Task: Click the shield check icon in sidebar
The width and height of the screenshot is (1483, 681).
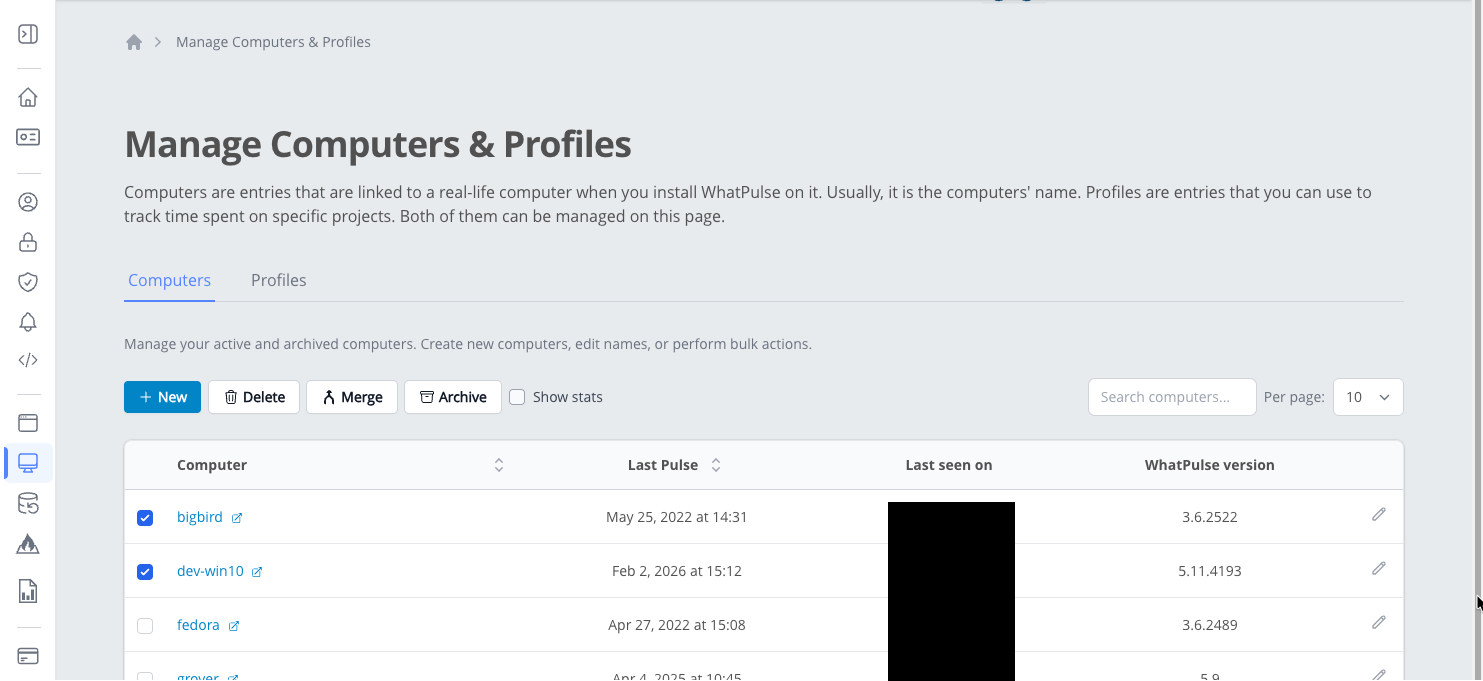Action: tap(28, 282)
